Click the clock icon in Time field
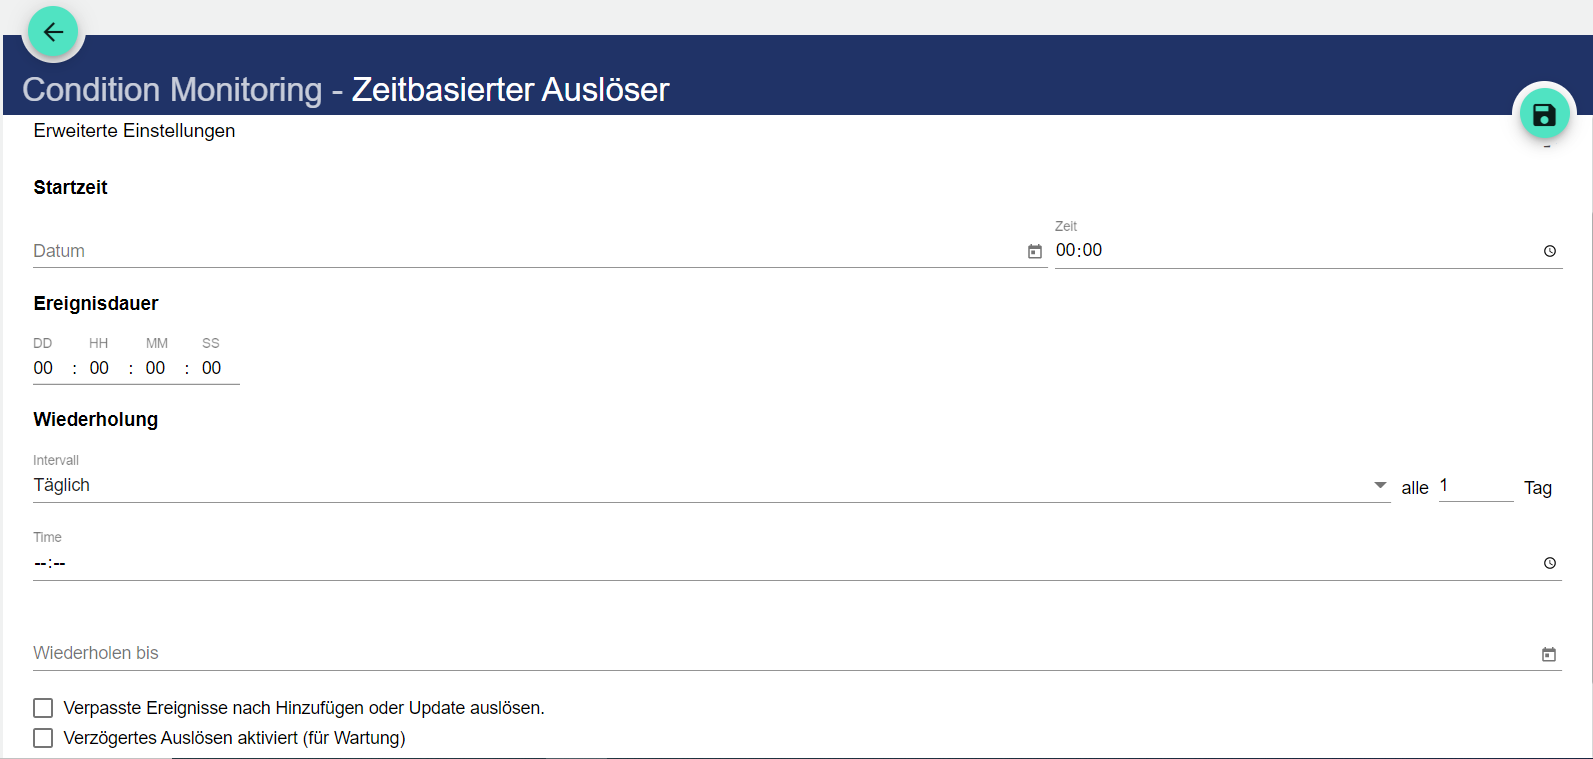Screen dimensions: 1593x759 tap(1550, 563)
